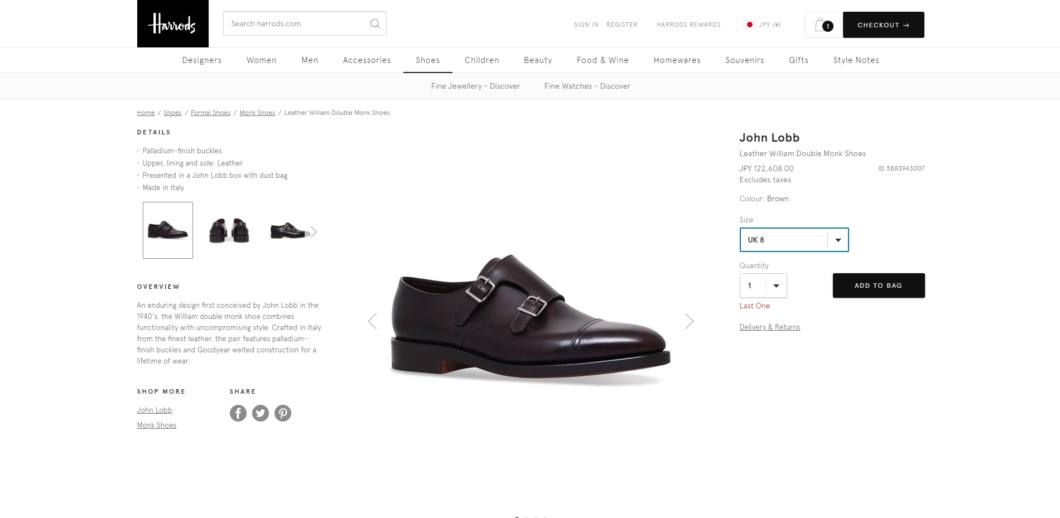Share on Pinterest icon
Viewport: 1060px width, 518px height.
click(x=283, y=413)
